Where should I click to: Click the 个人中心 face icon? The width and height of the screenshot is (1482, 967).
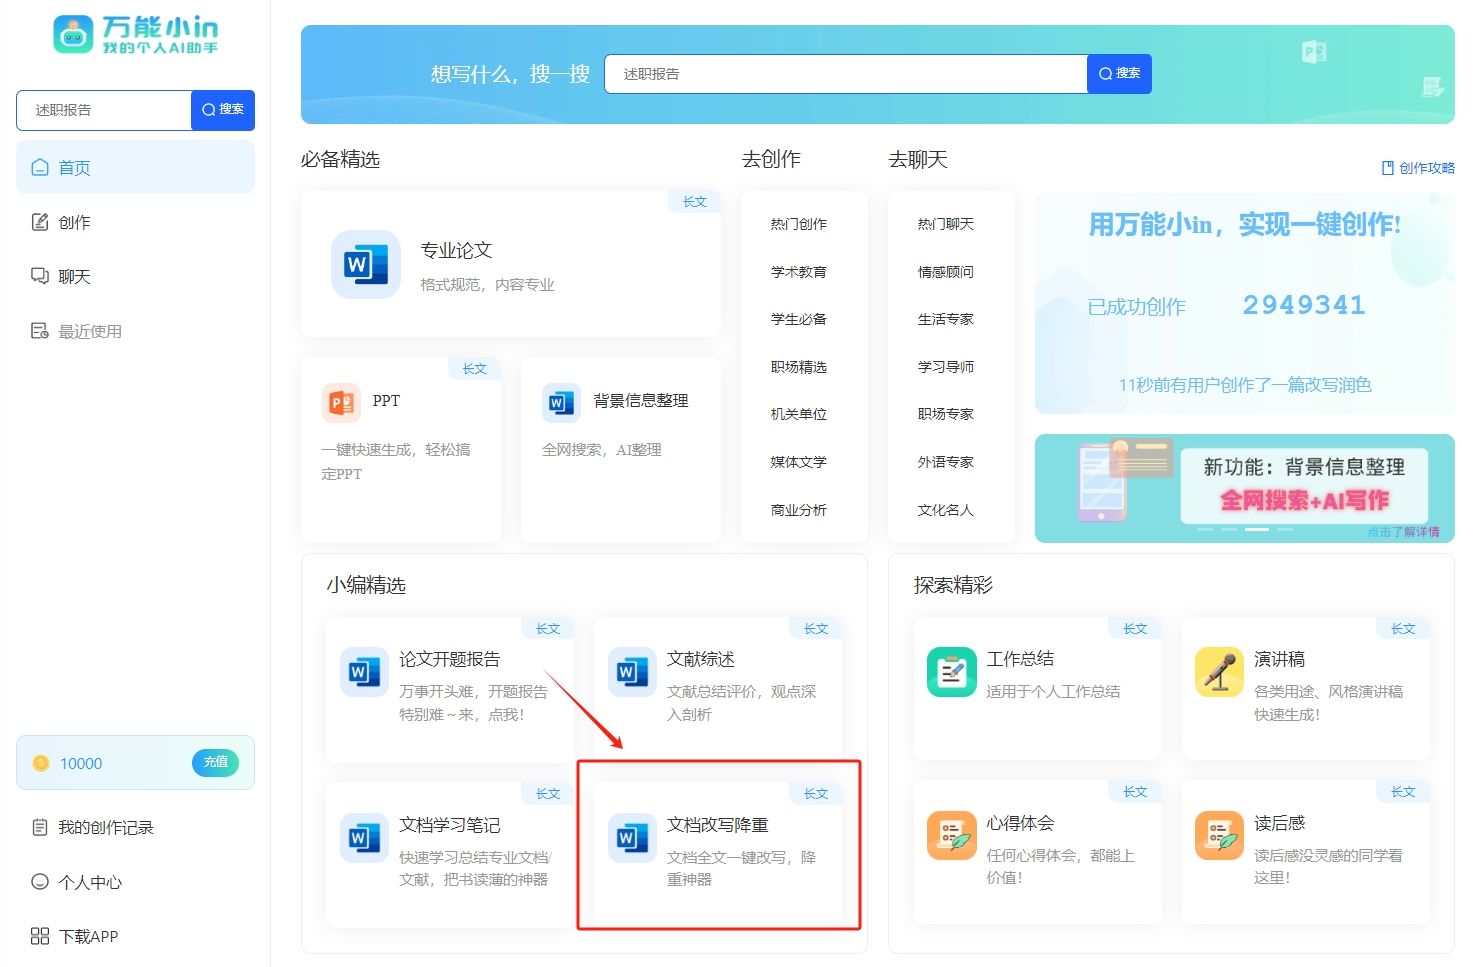tap(40, 882)
